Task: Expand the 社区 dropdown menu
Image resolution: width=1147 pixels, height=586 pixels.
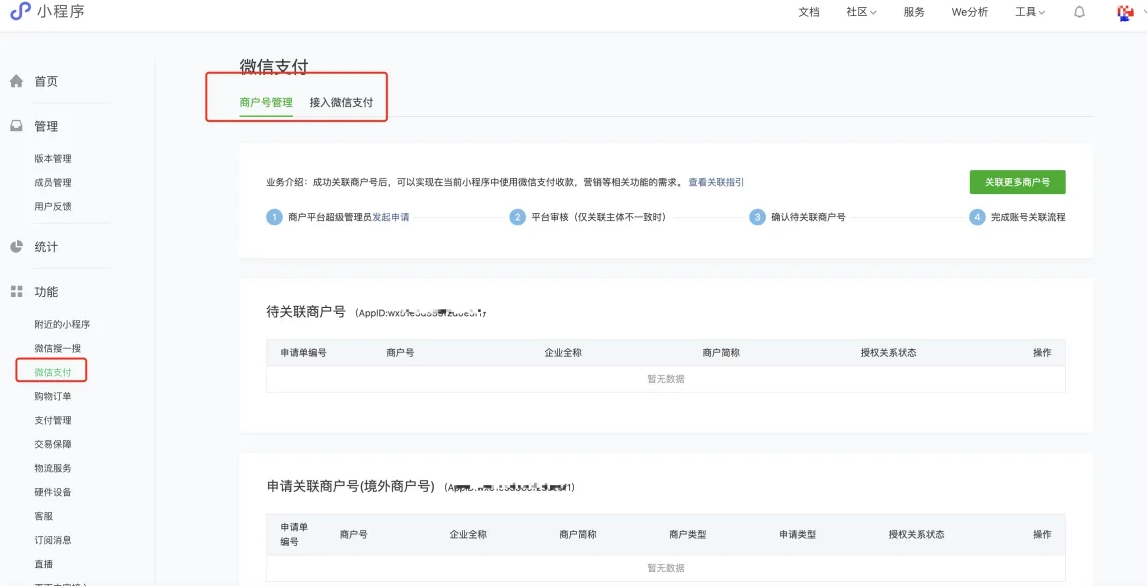Action: pos(861,12)
